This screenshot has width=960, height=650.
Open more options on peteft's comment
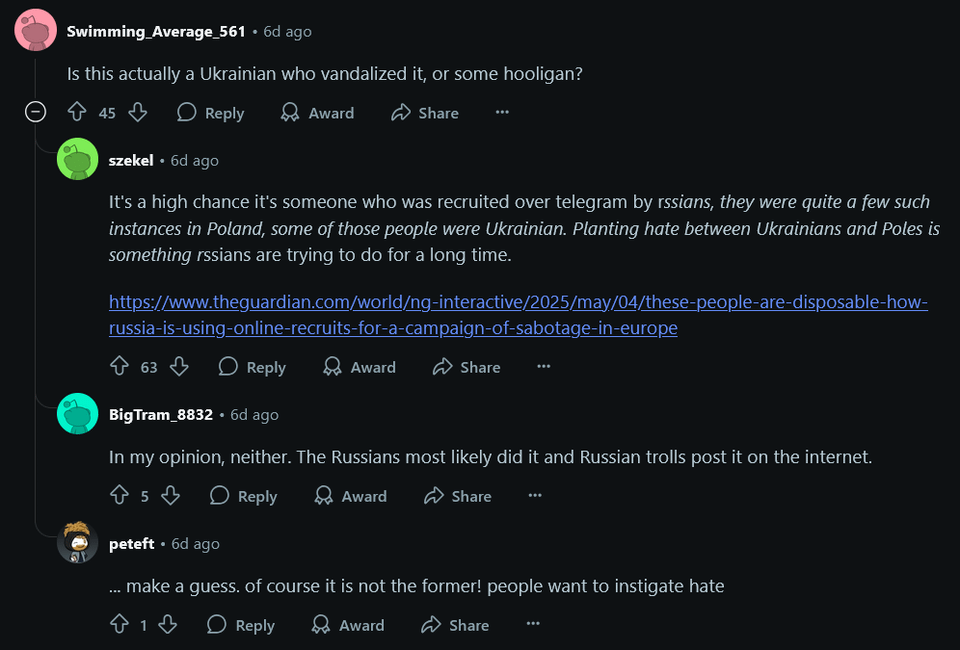coord(533,624)
